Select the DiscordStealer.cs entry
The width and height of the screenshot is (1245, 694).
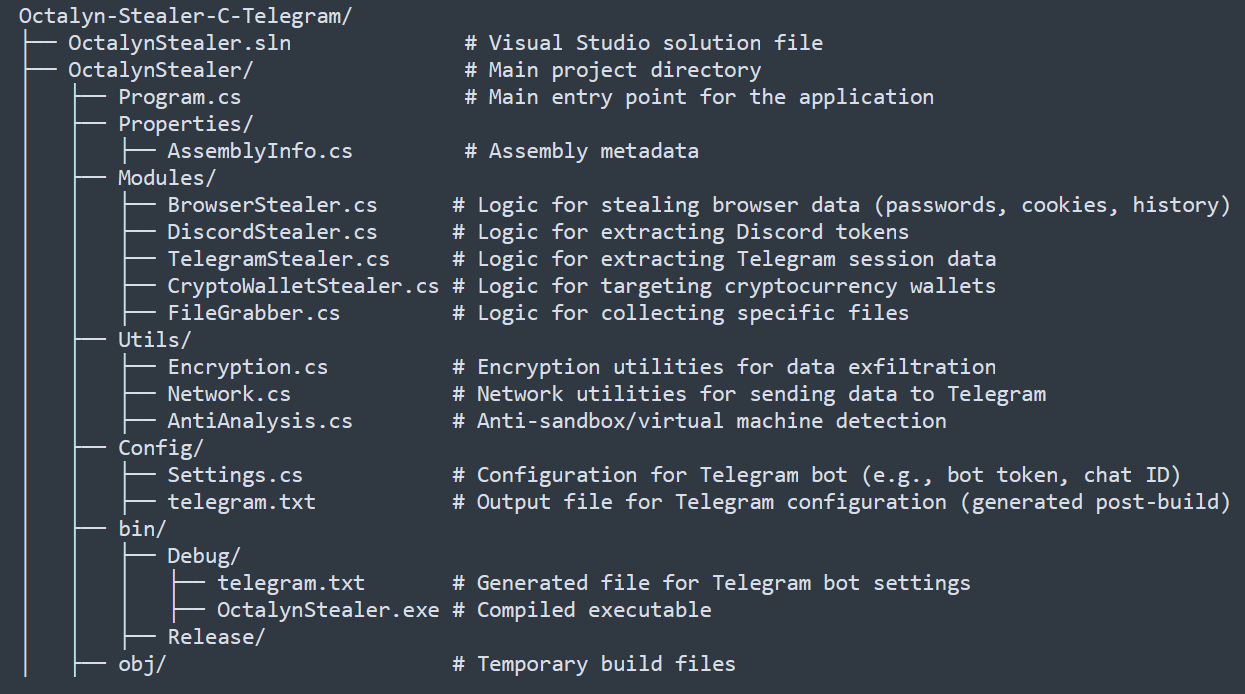click(x=272, y=232)
